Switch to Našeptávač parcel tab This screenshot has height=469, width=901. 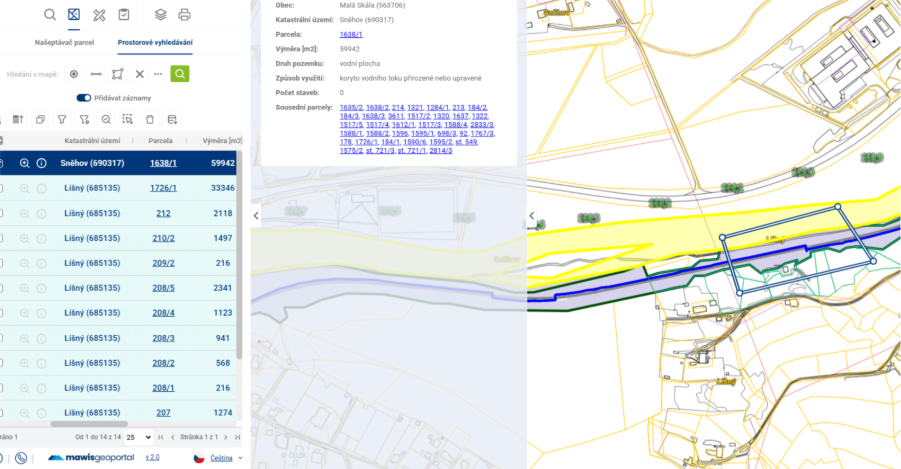tap(65, 43)
